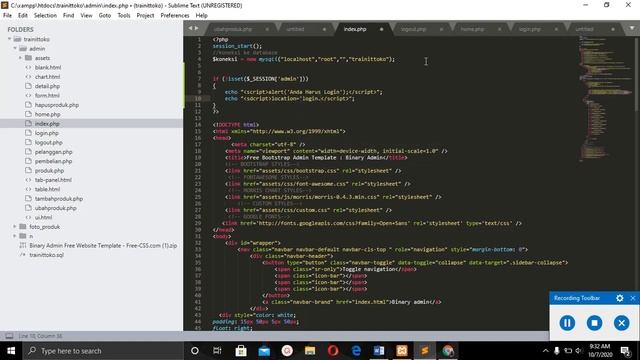Image resolution: width=640 pixels, height=360 pixels.
Task: Open produk.php in the sidebar
Action: [49, 171]
